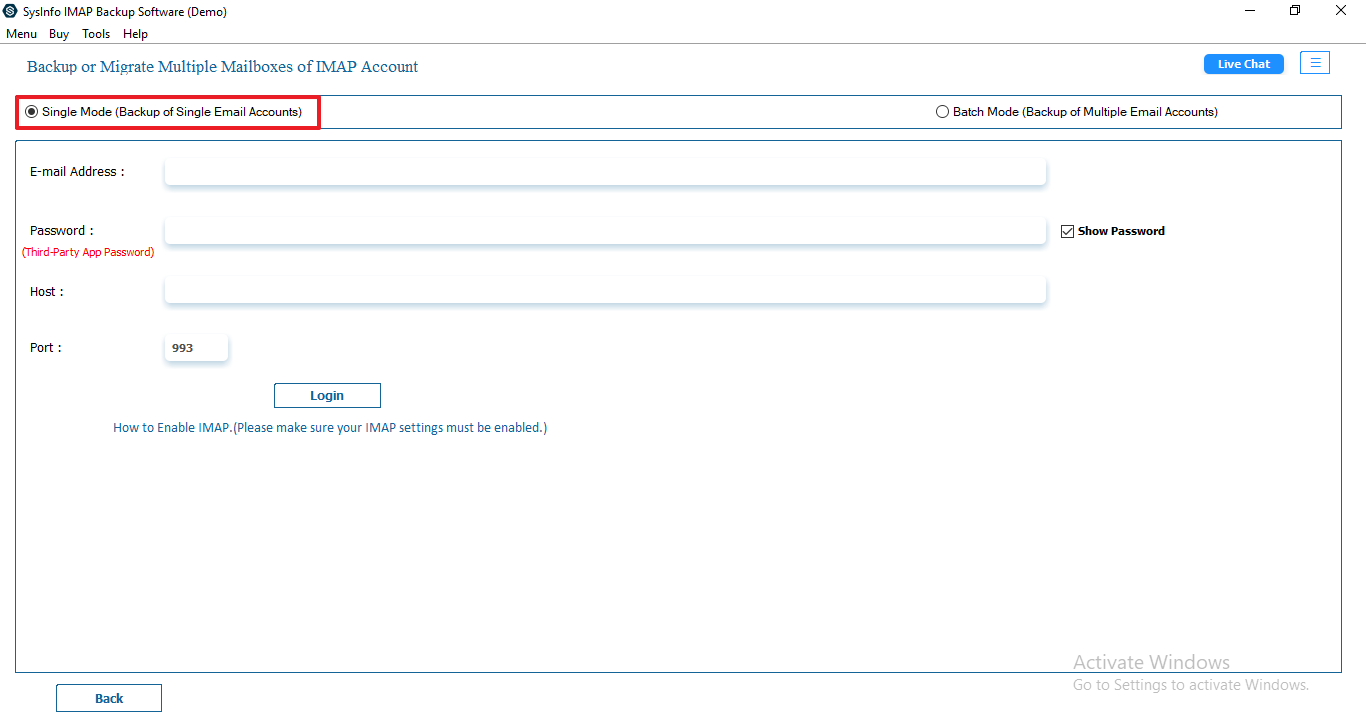Open the Tools menu

(x=96, y=34)
